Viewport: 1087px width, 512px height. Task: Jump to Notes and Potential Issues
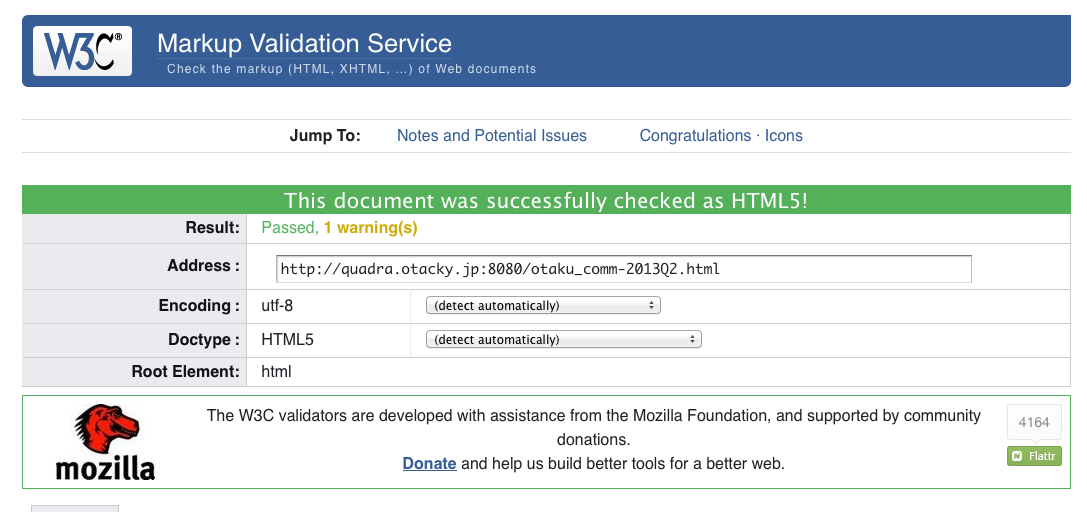[x=492, y=136]
